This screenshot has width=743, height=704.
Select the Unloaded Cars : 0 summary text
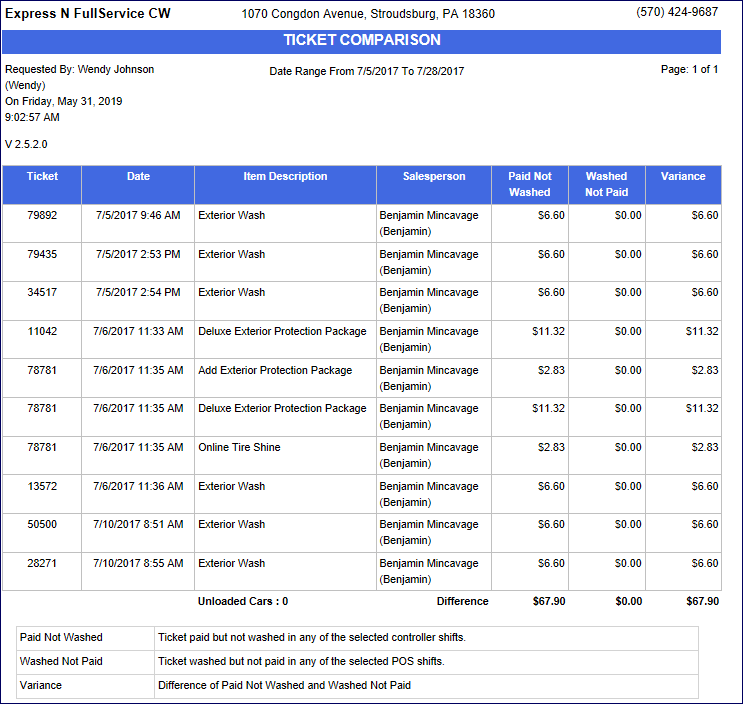tap(242, 602)
